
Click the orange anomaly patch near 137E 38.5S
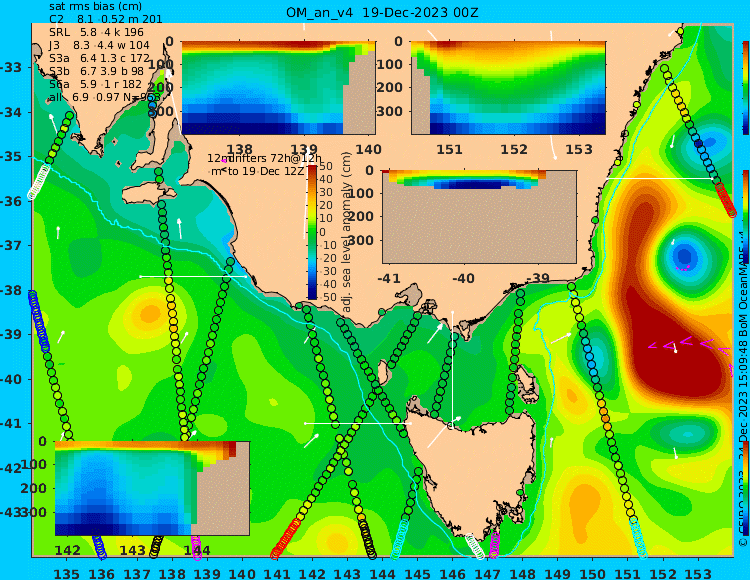(x=150, y=314)
